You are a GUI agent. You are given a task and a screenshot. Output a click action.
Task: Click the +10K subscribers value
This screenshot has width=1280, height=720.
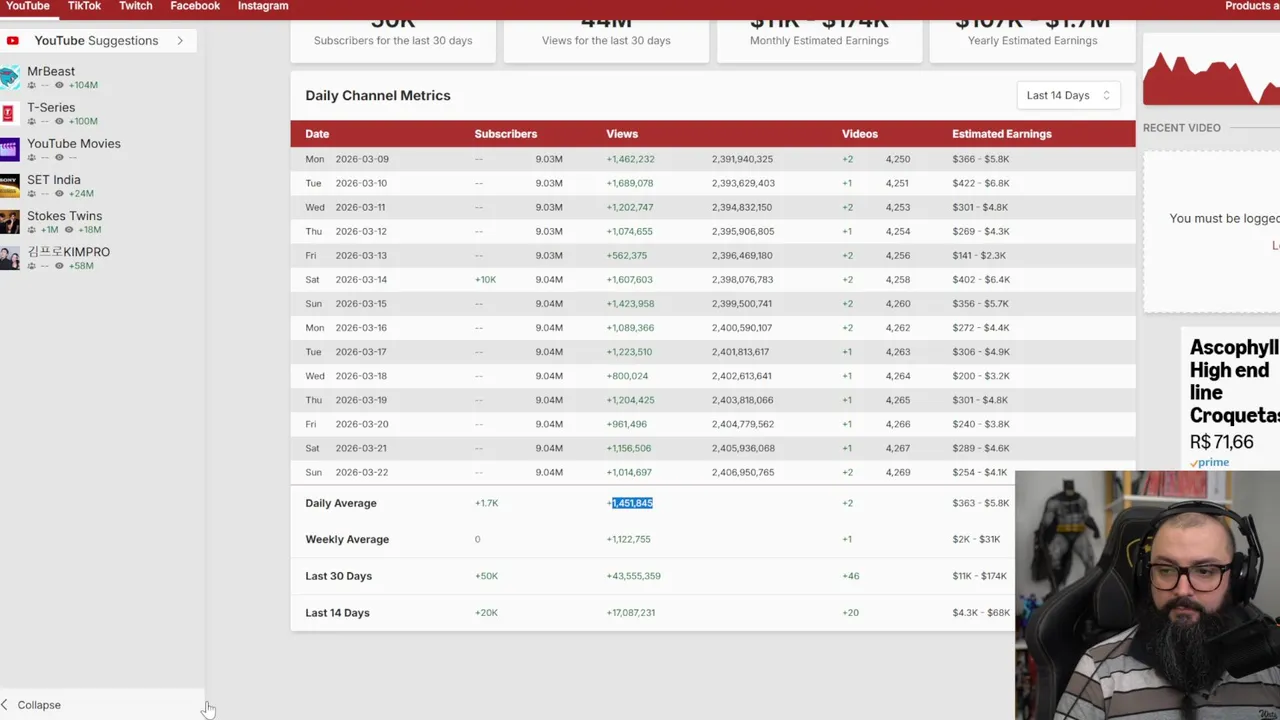click(485, 279)
